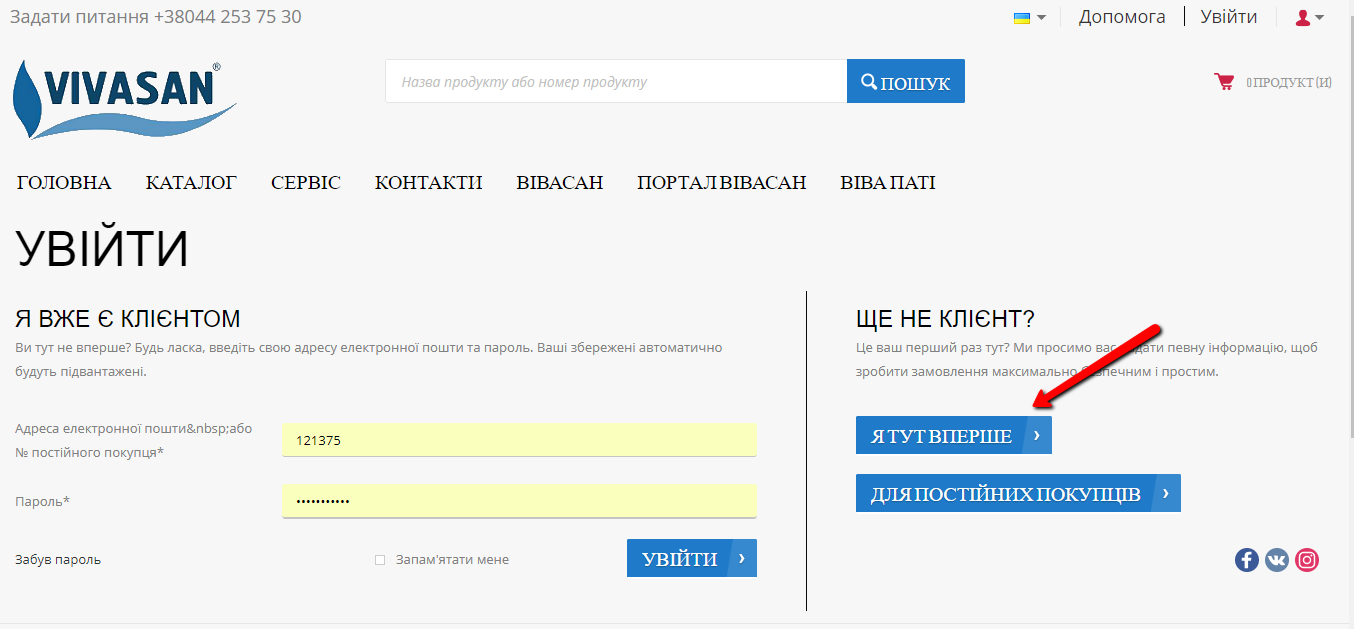The image size is (1354, 629).
Task: Click the phone number +38044 253 75 30
Action: click(x=228, y=17)
